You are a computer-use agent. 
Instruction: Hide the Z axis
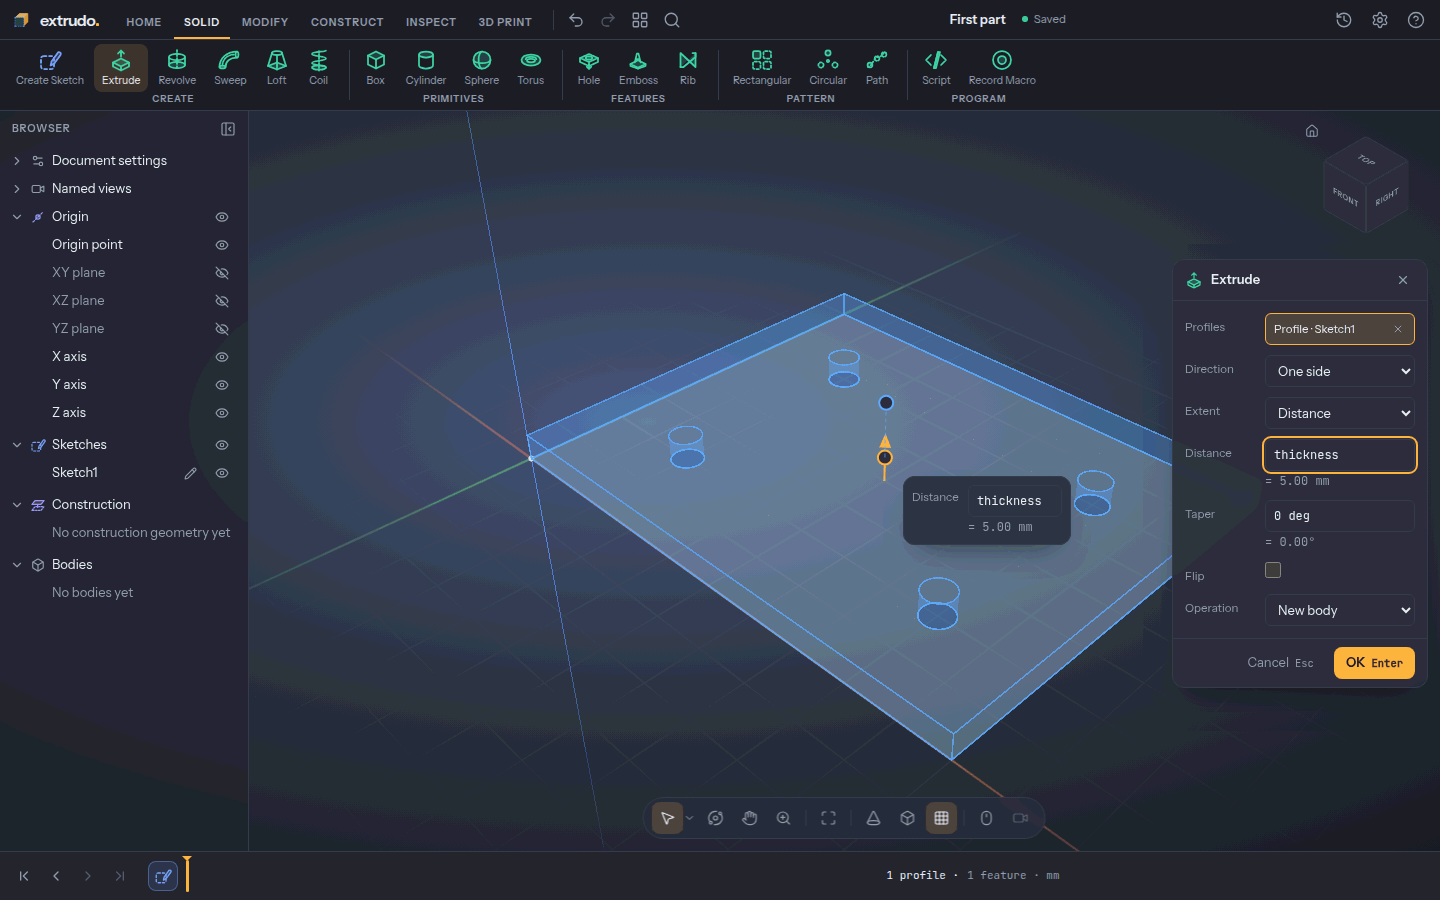pos(222,413)
